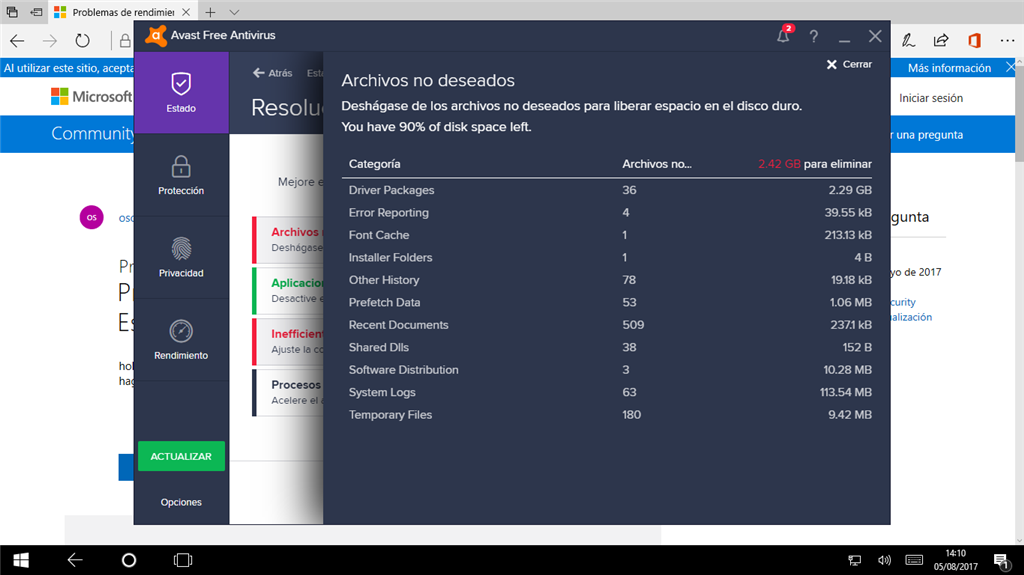Open Avast notifications bell
Screen dimensions: 1024x575
click(783, 36)
